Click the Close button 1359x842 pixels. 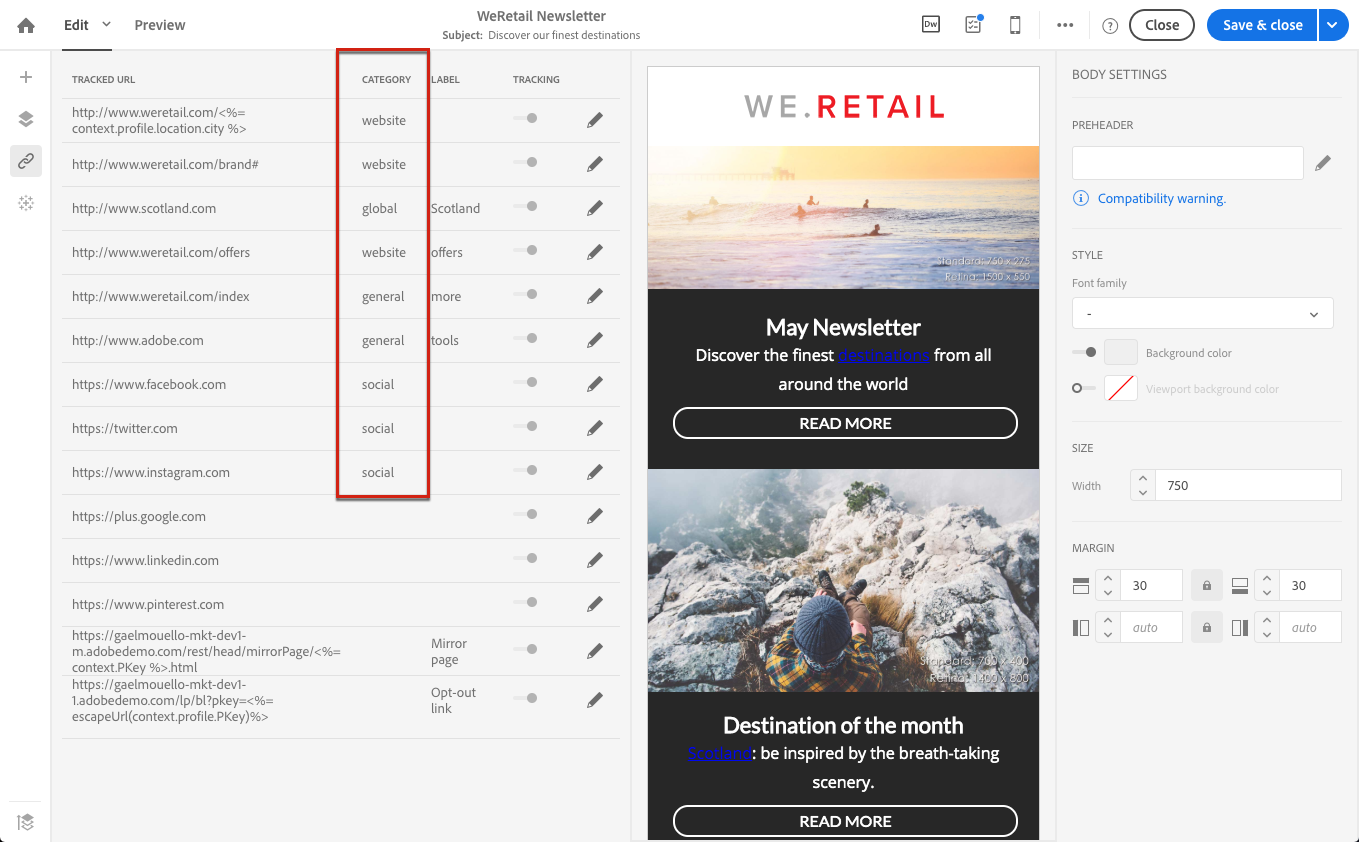(x=1162, y=25)
